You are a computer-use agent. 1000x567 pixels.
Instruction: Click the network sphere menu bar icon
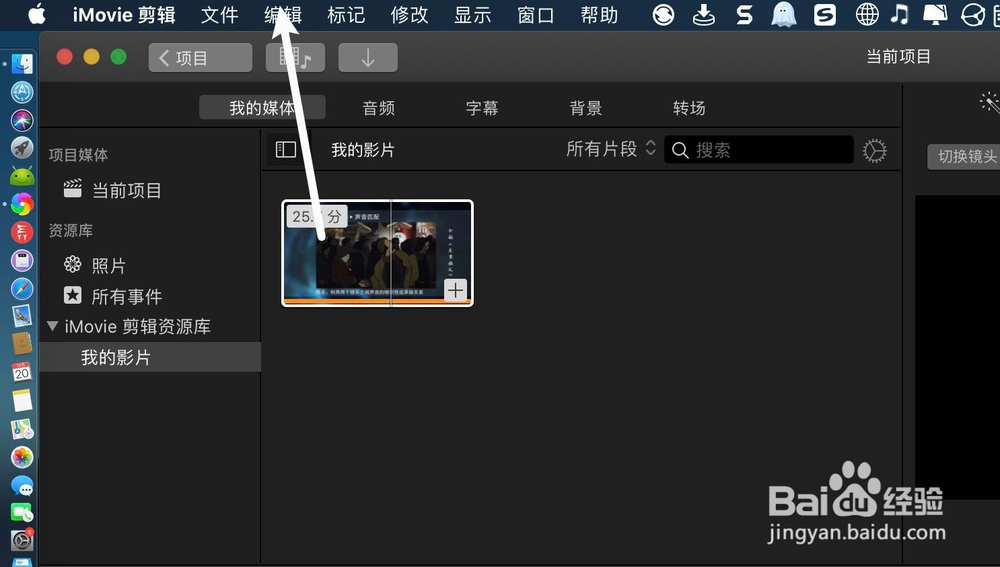click(x=973, y=14)
